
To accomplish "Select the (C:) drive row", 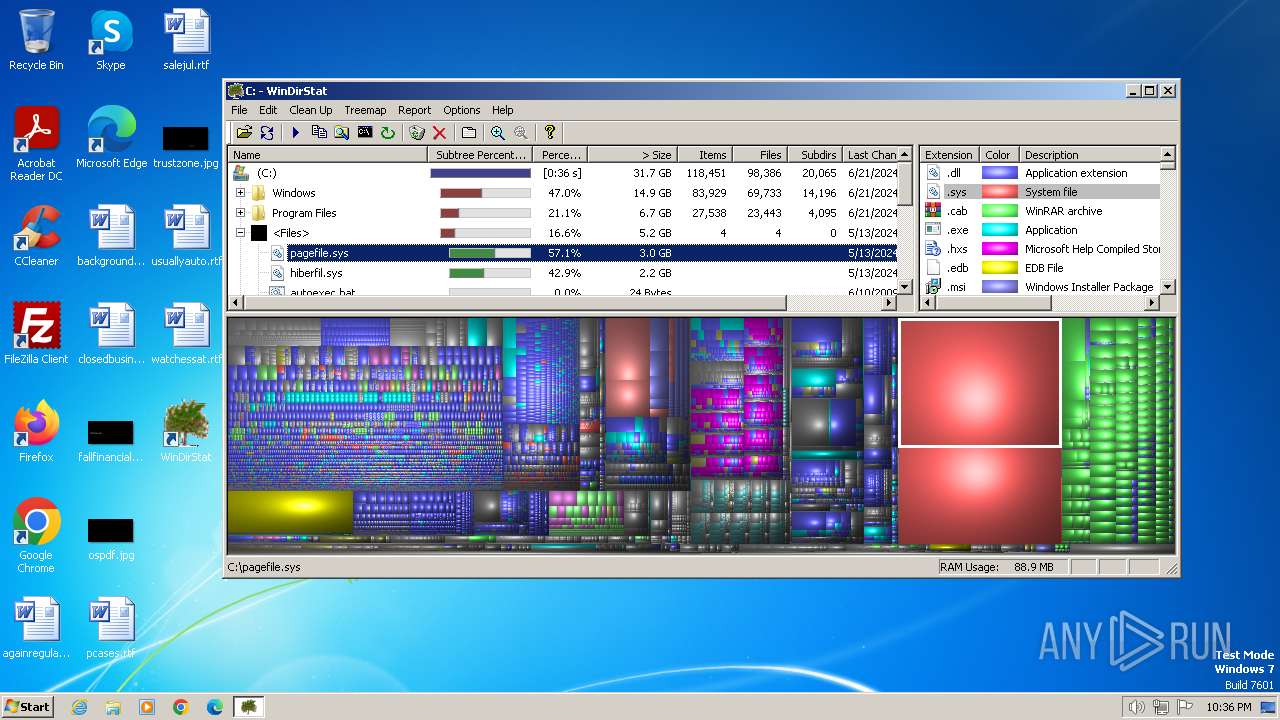I will pos(563,173).
